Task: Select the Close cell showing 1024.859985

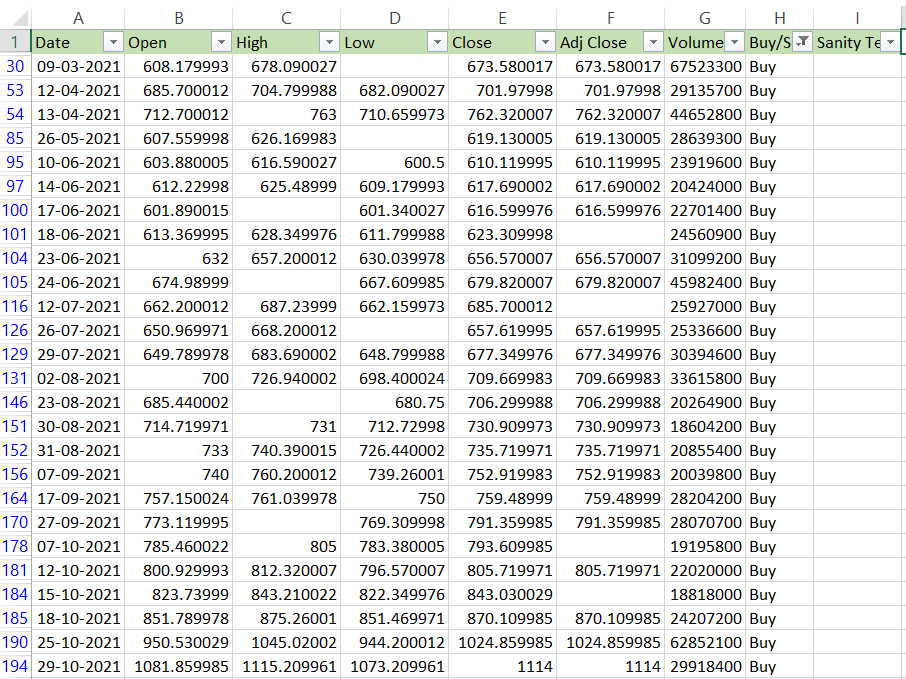Action: point(502,642)
